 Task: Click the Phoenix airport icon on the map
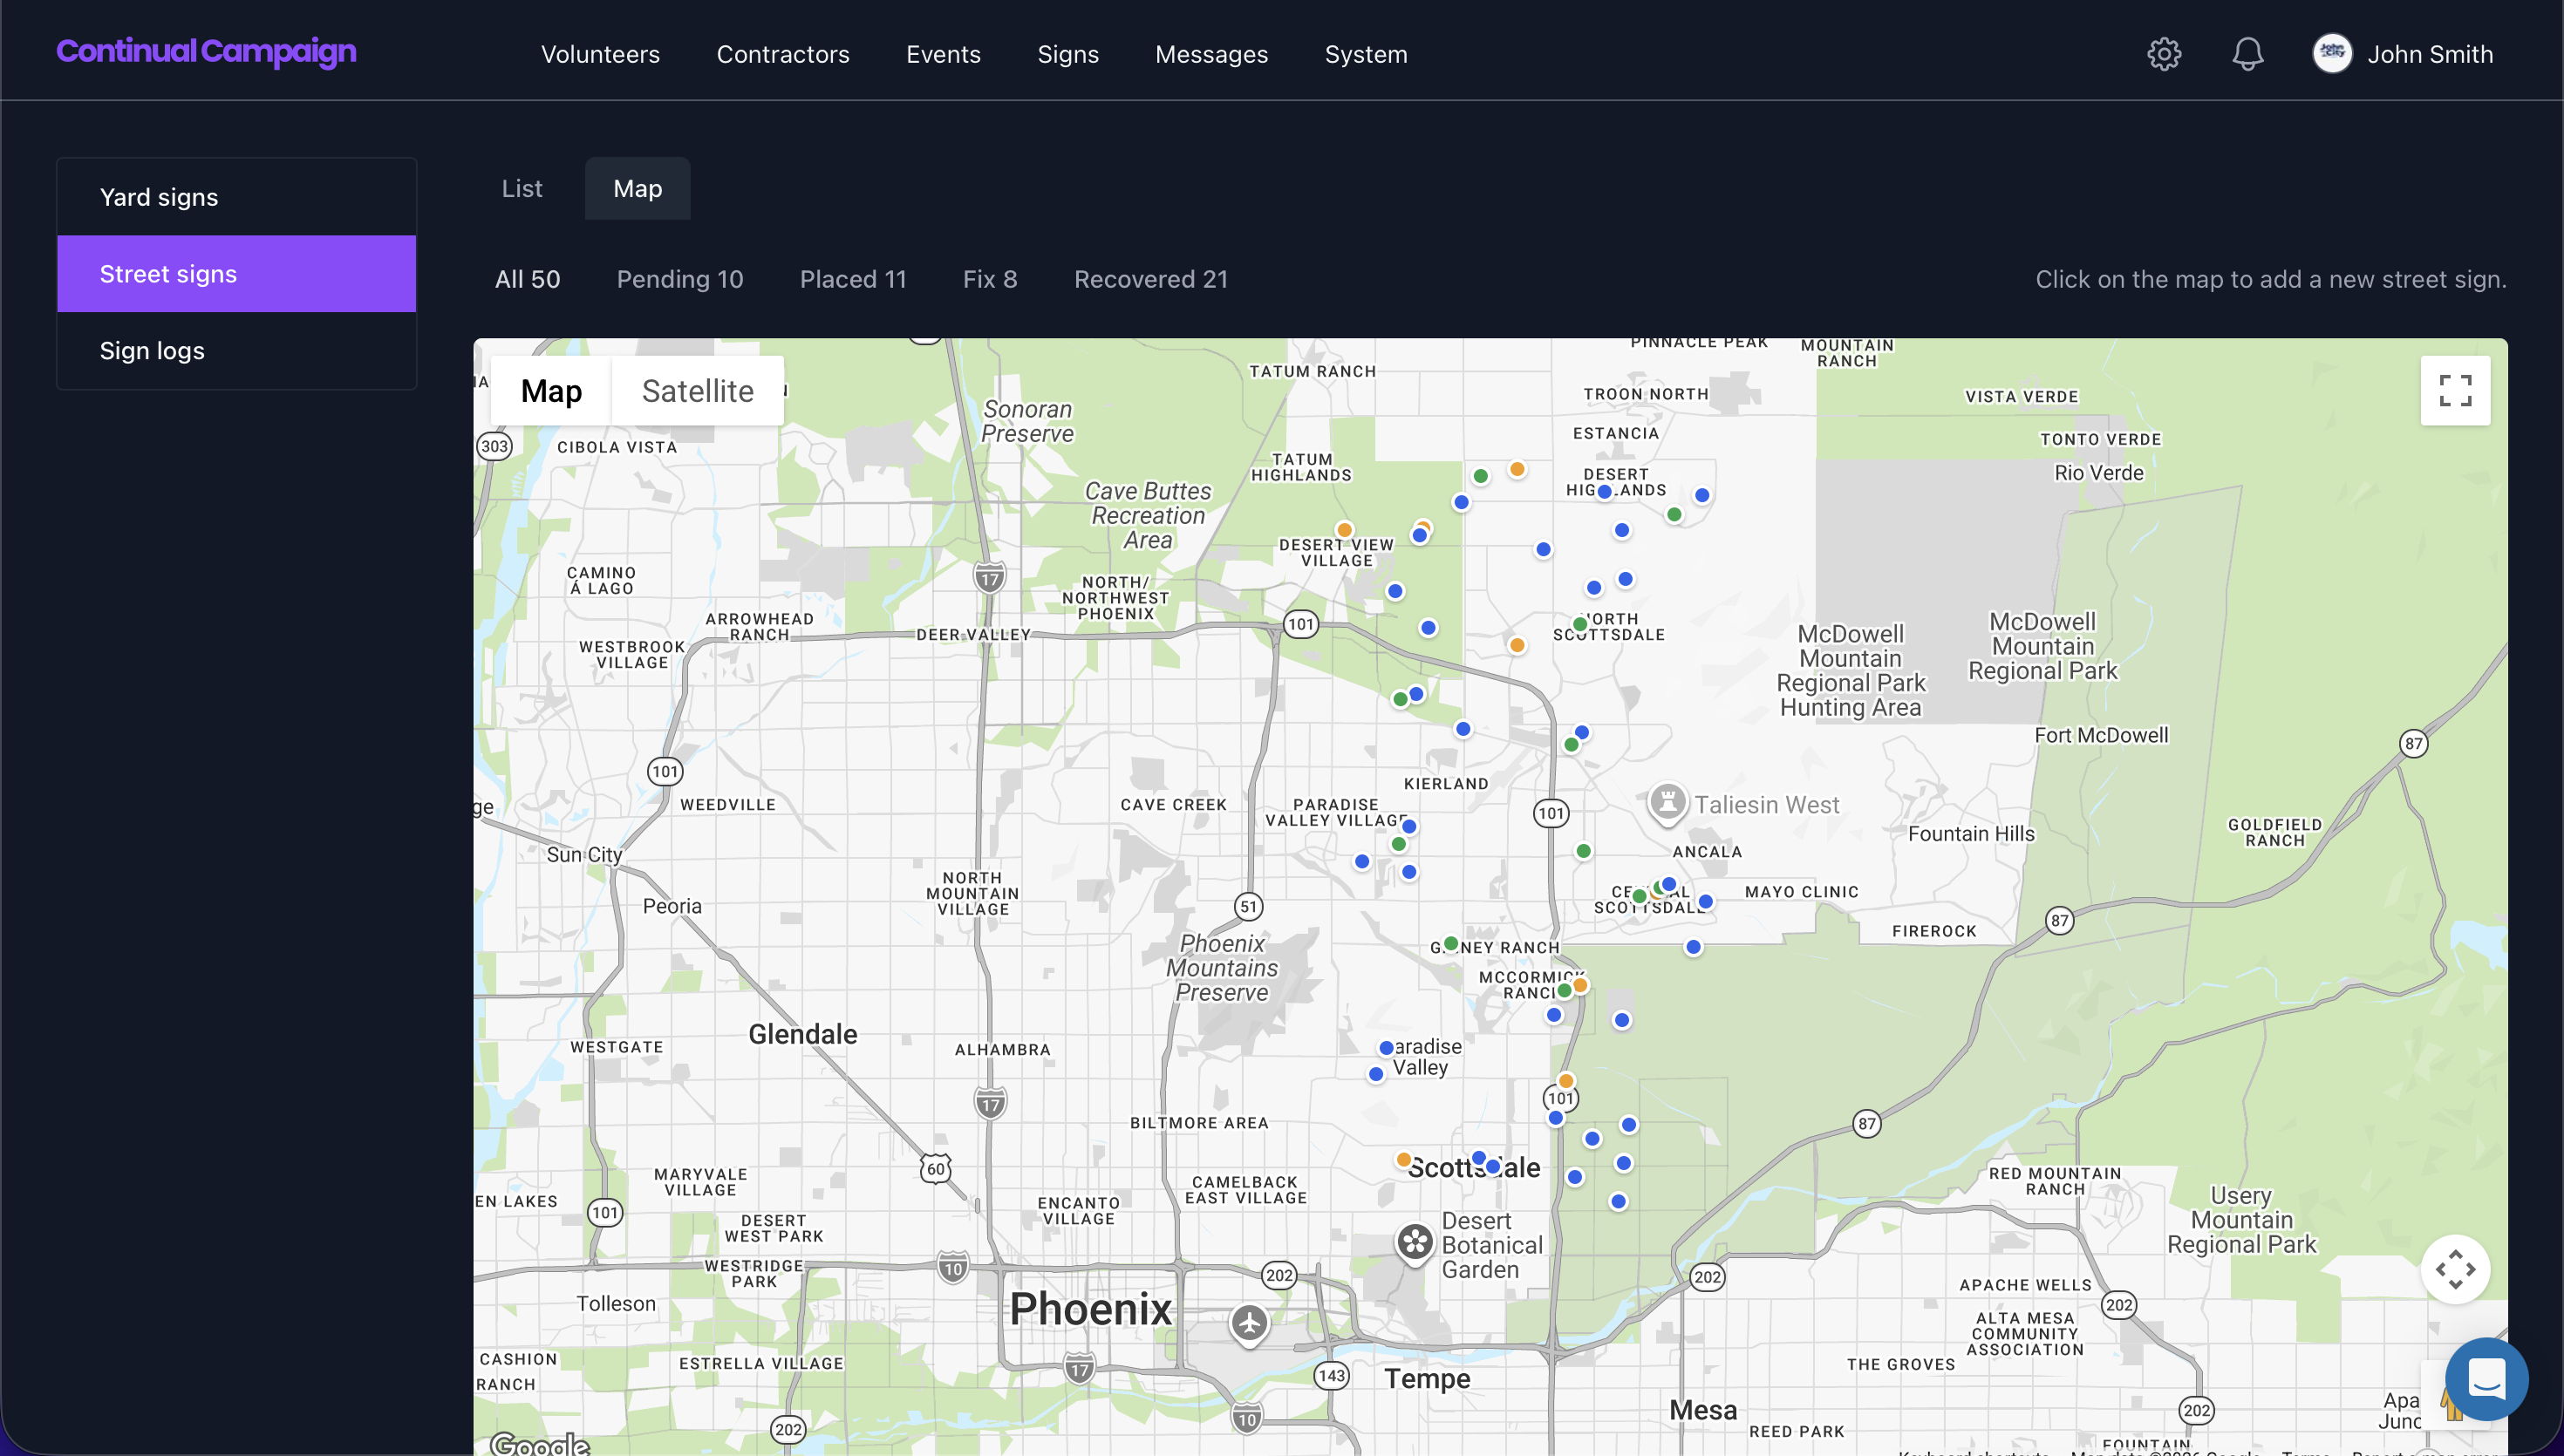(x=1249, y=1324)
